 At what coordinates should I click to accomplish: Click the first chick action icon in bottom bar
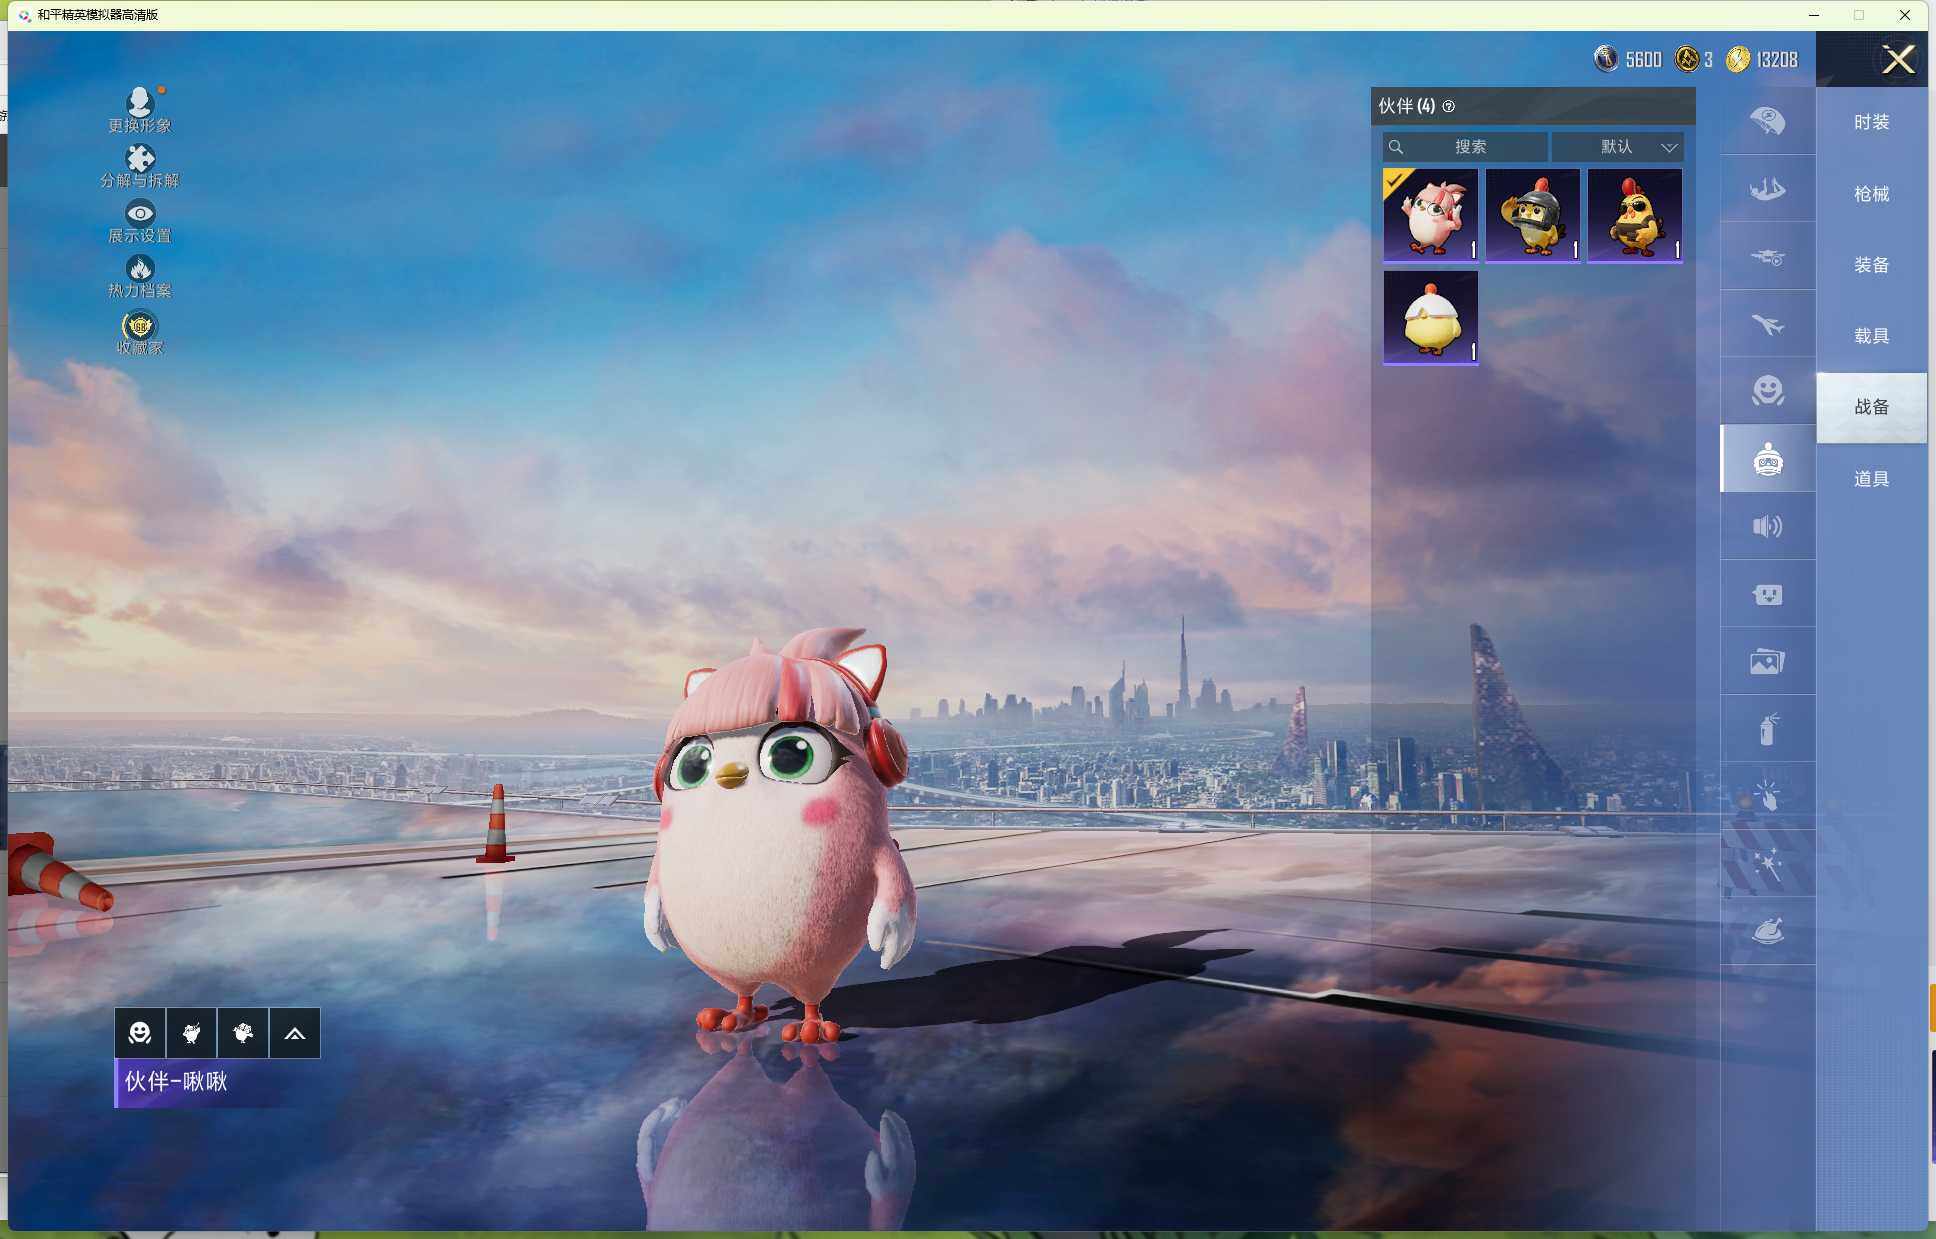pyautogui.click(x=192, y=1033)
